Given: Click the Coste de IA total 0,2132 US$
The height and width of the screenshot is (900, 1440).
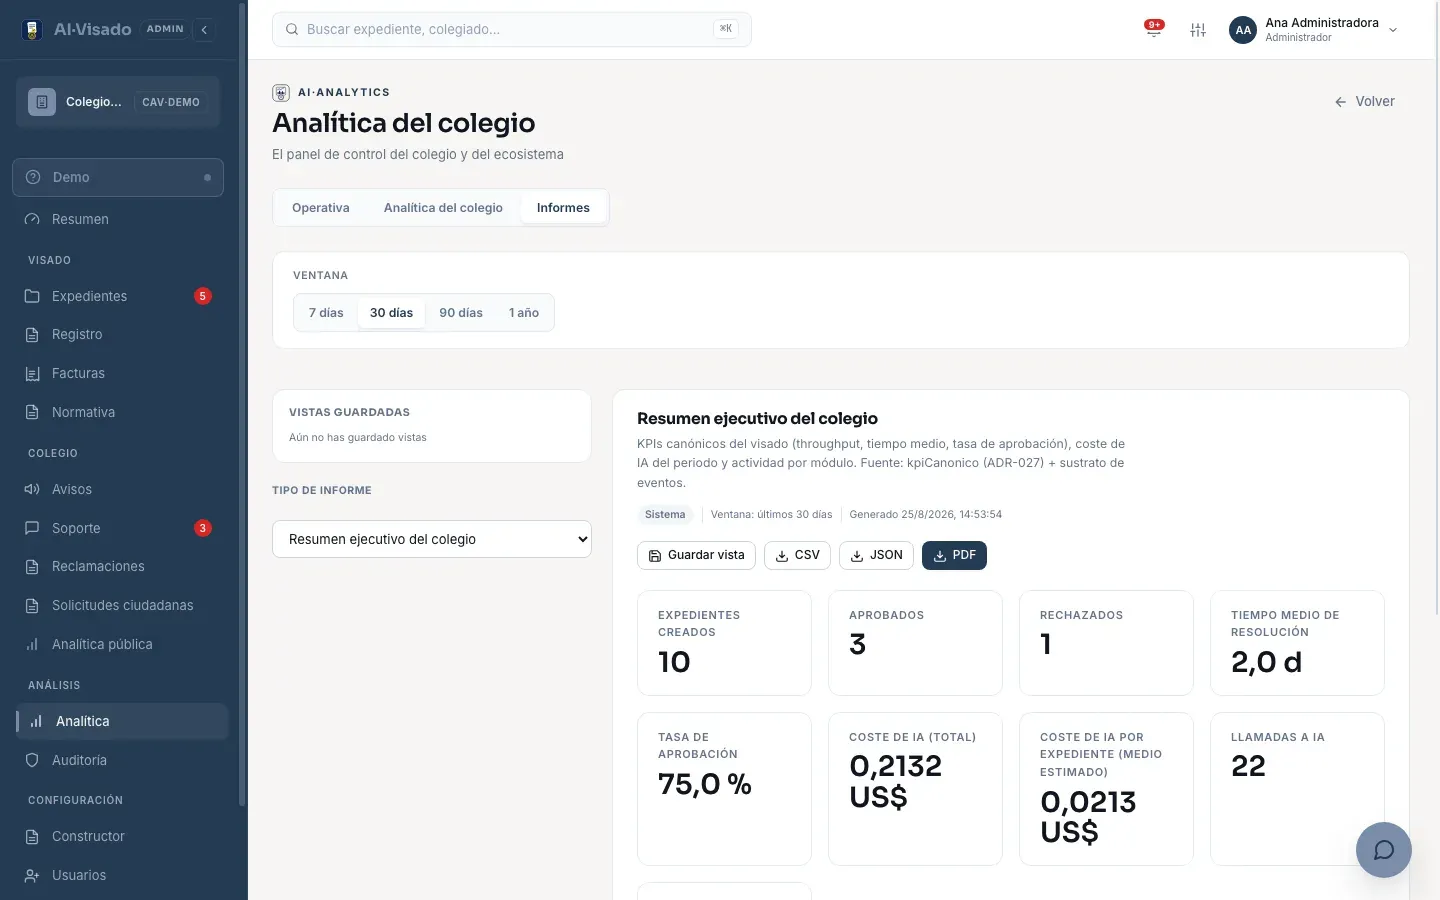Looking at the screenshot, I should tap(895, 781).
